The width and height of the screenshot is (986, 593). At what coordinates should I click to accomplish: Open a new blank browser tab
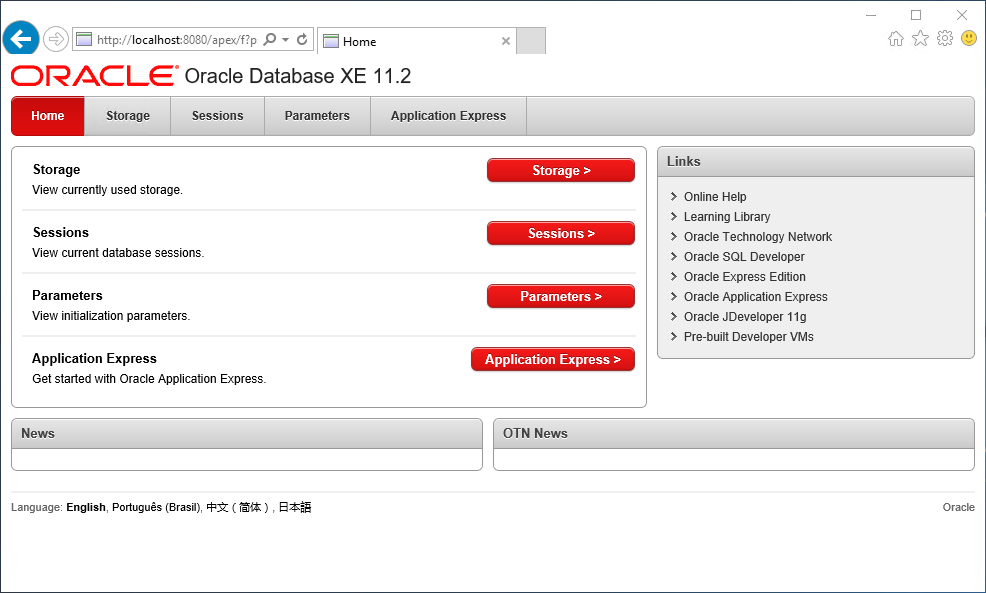tap(531, 41)
